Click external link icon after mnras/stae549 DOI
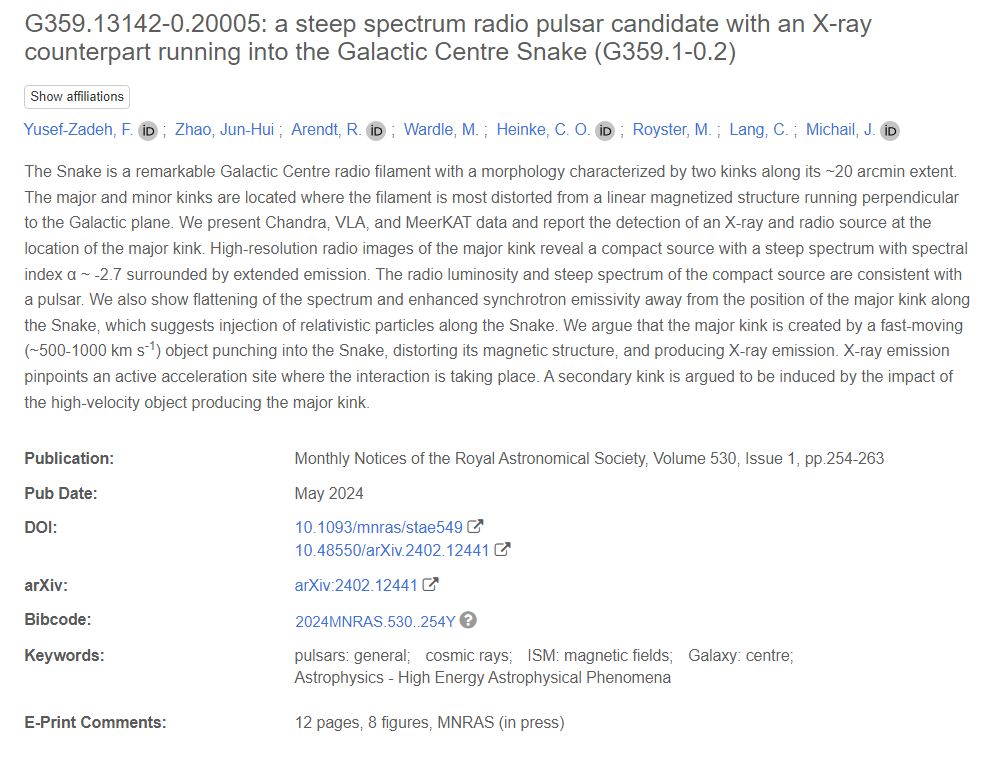 click(475, 527)
